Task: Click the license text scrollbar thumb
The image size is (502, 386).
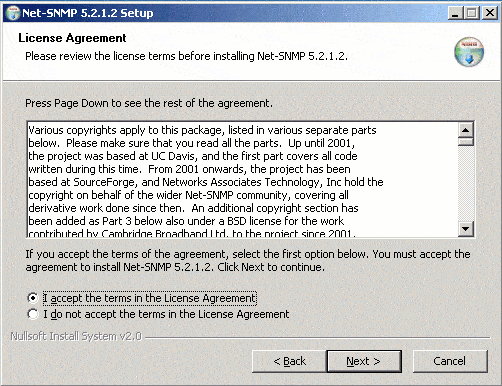Action: [466, 142]
